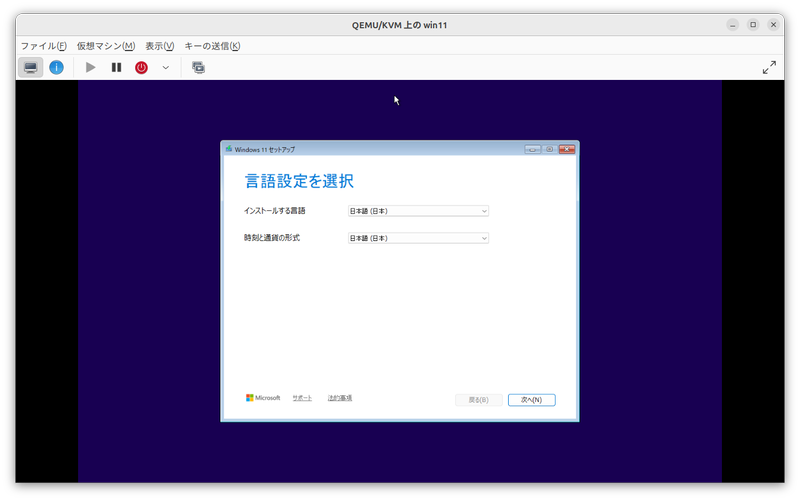
Task: Open the サポート link
Action: pyautogui.click(x=302, y=398)
